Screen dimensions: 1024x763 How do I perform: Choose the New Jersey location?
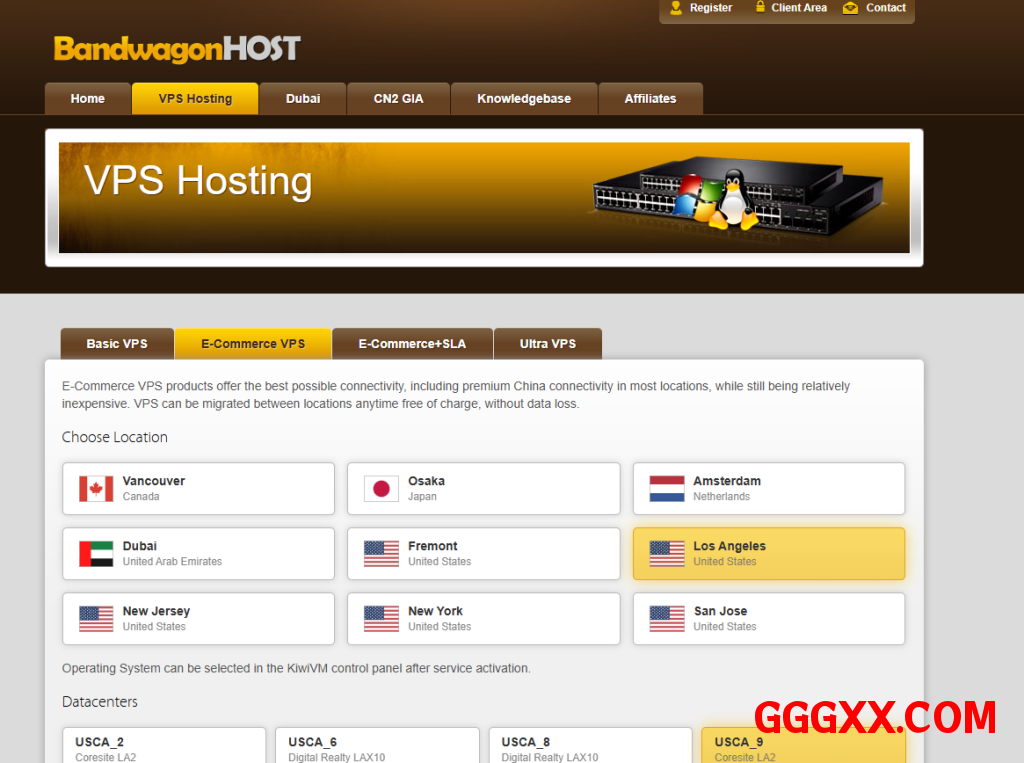pos(198,619)
